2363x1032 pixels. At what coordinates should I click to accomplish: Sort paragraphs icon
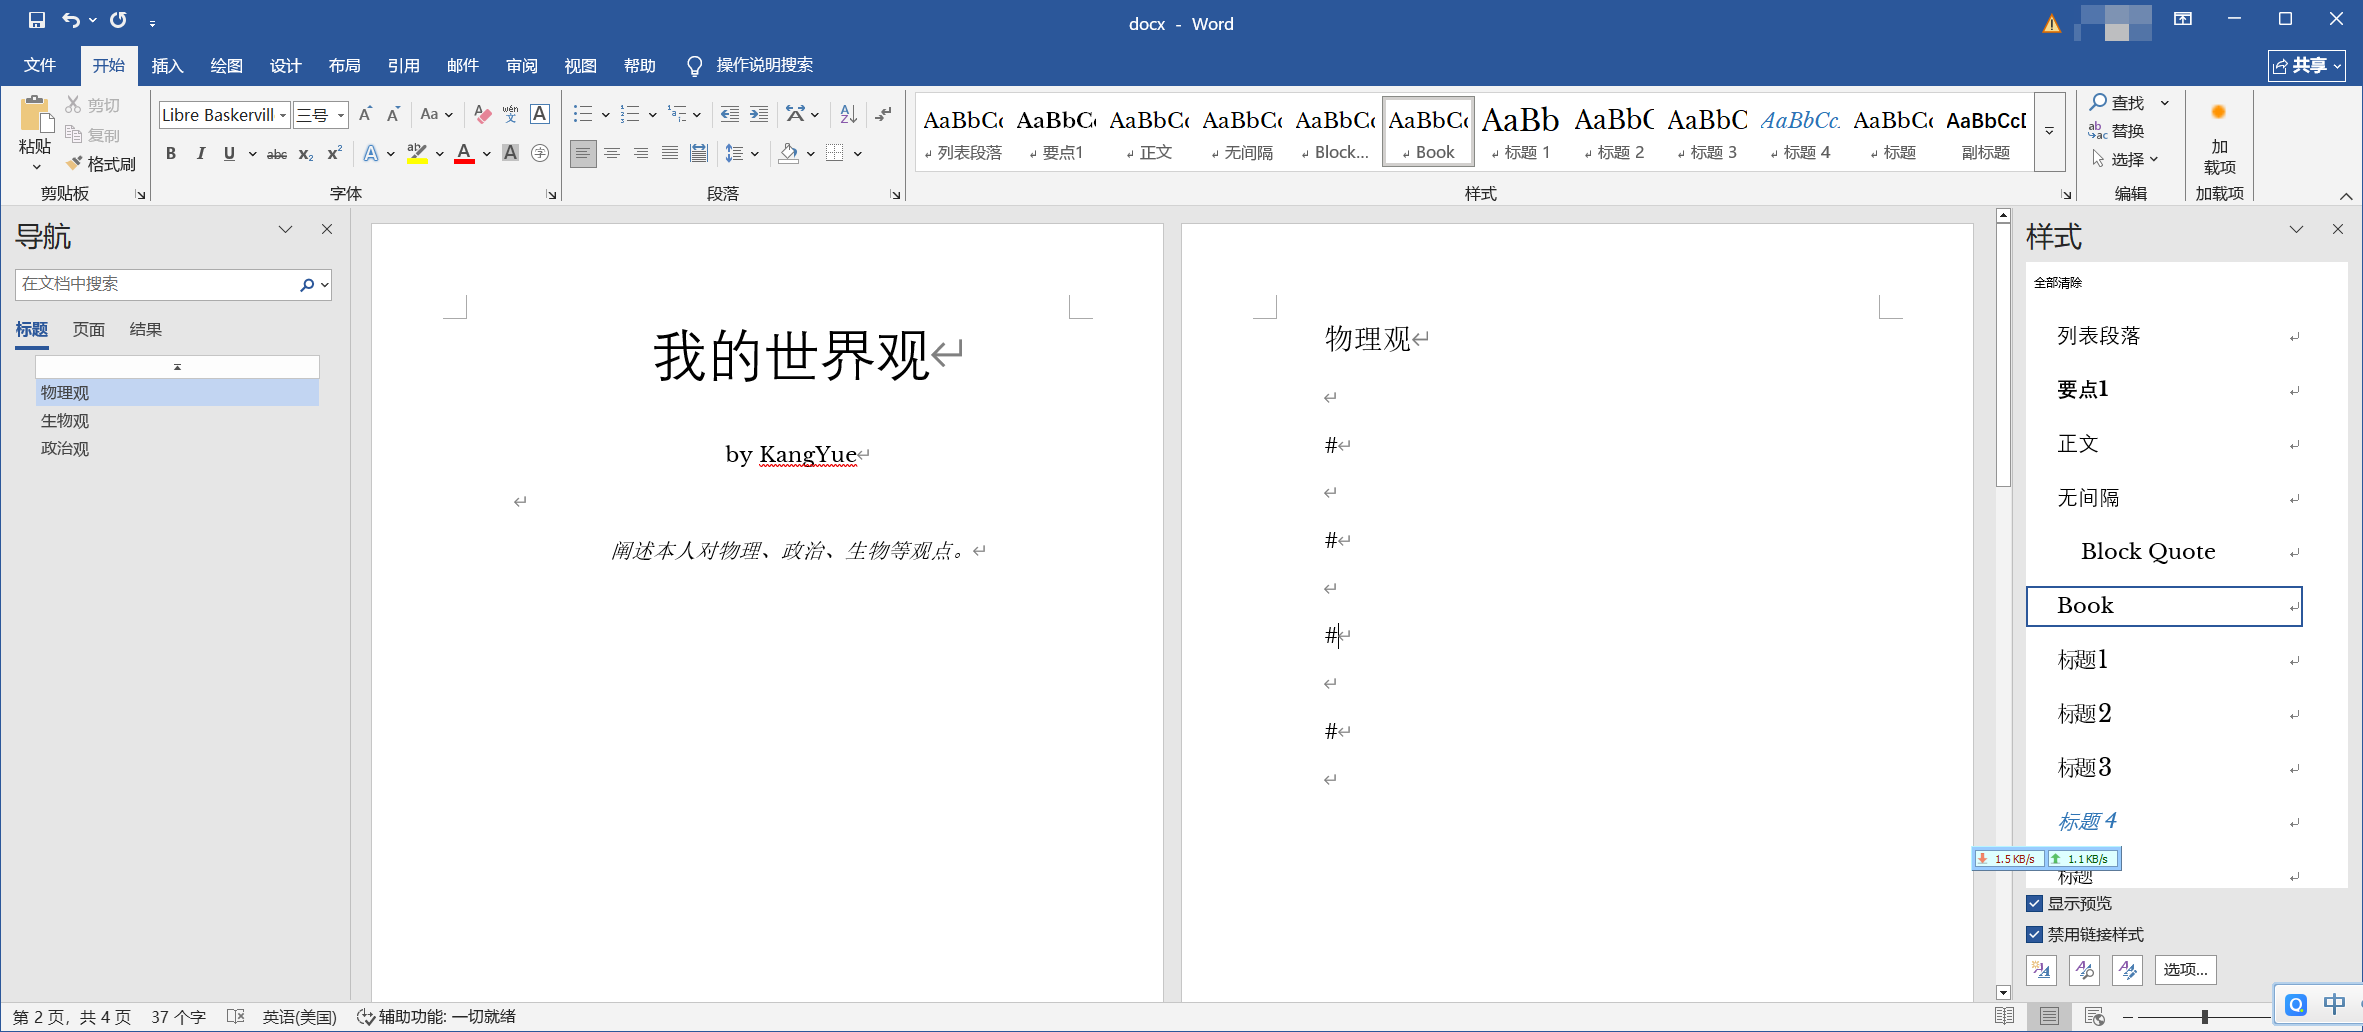pyautogui.click(x=848, y=115)
